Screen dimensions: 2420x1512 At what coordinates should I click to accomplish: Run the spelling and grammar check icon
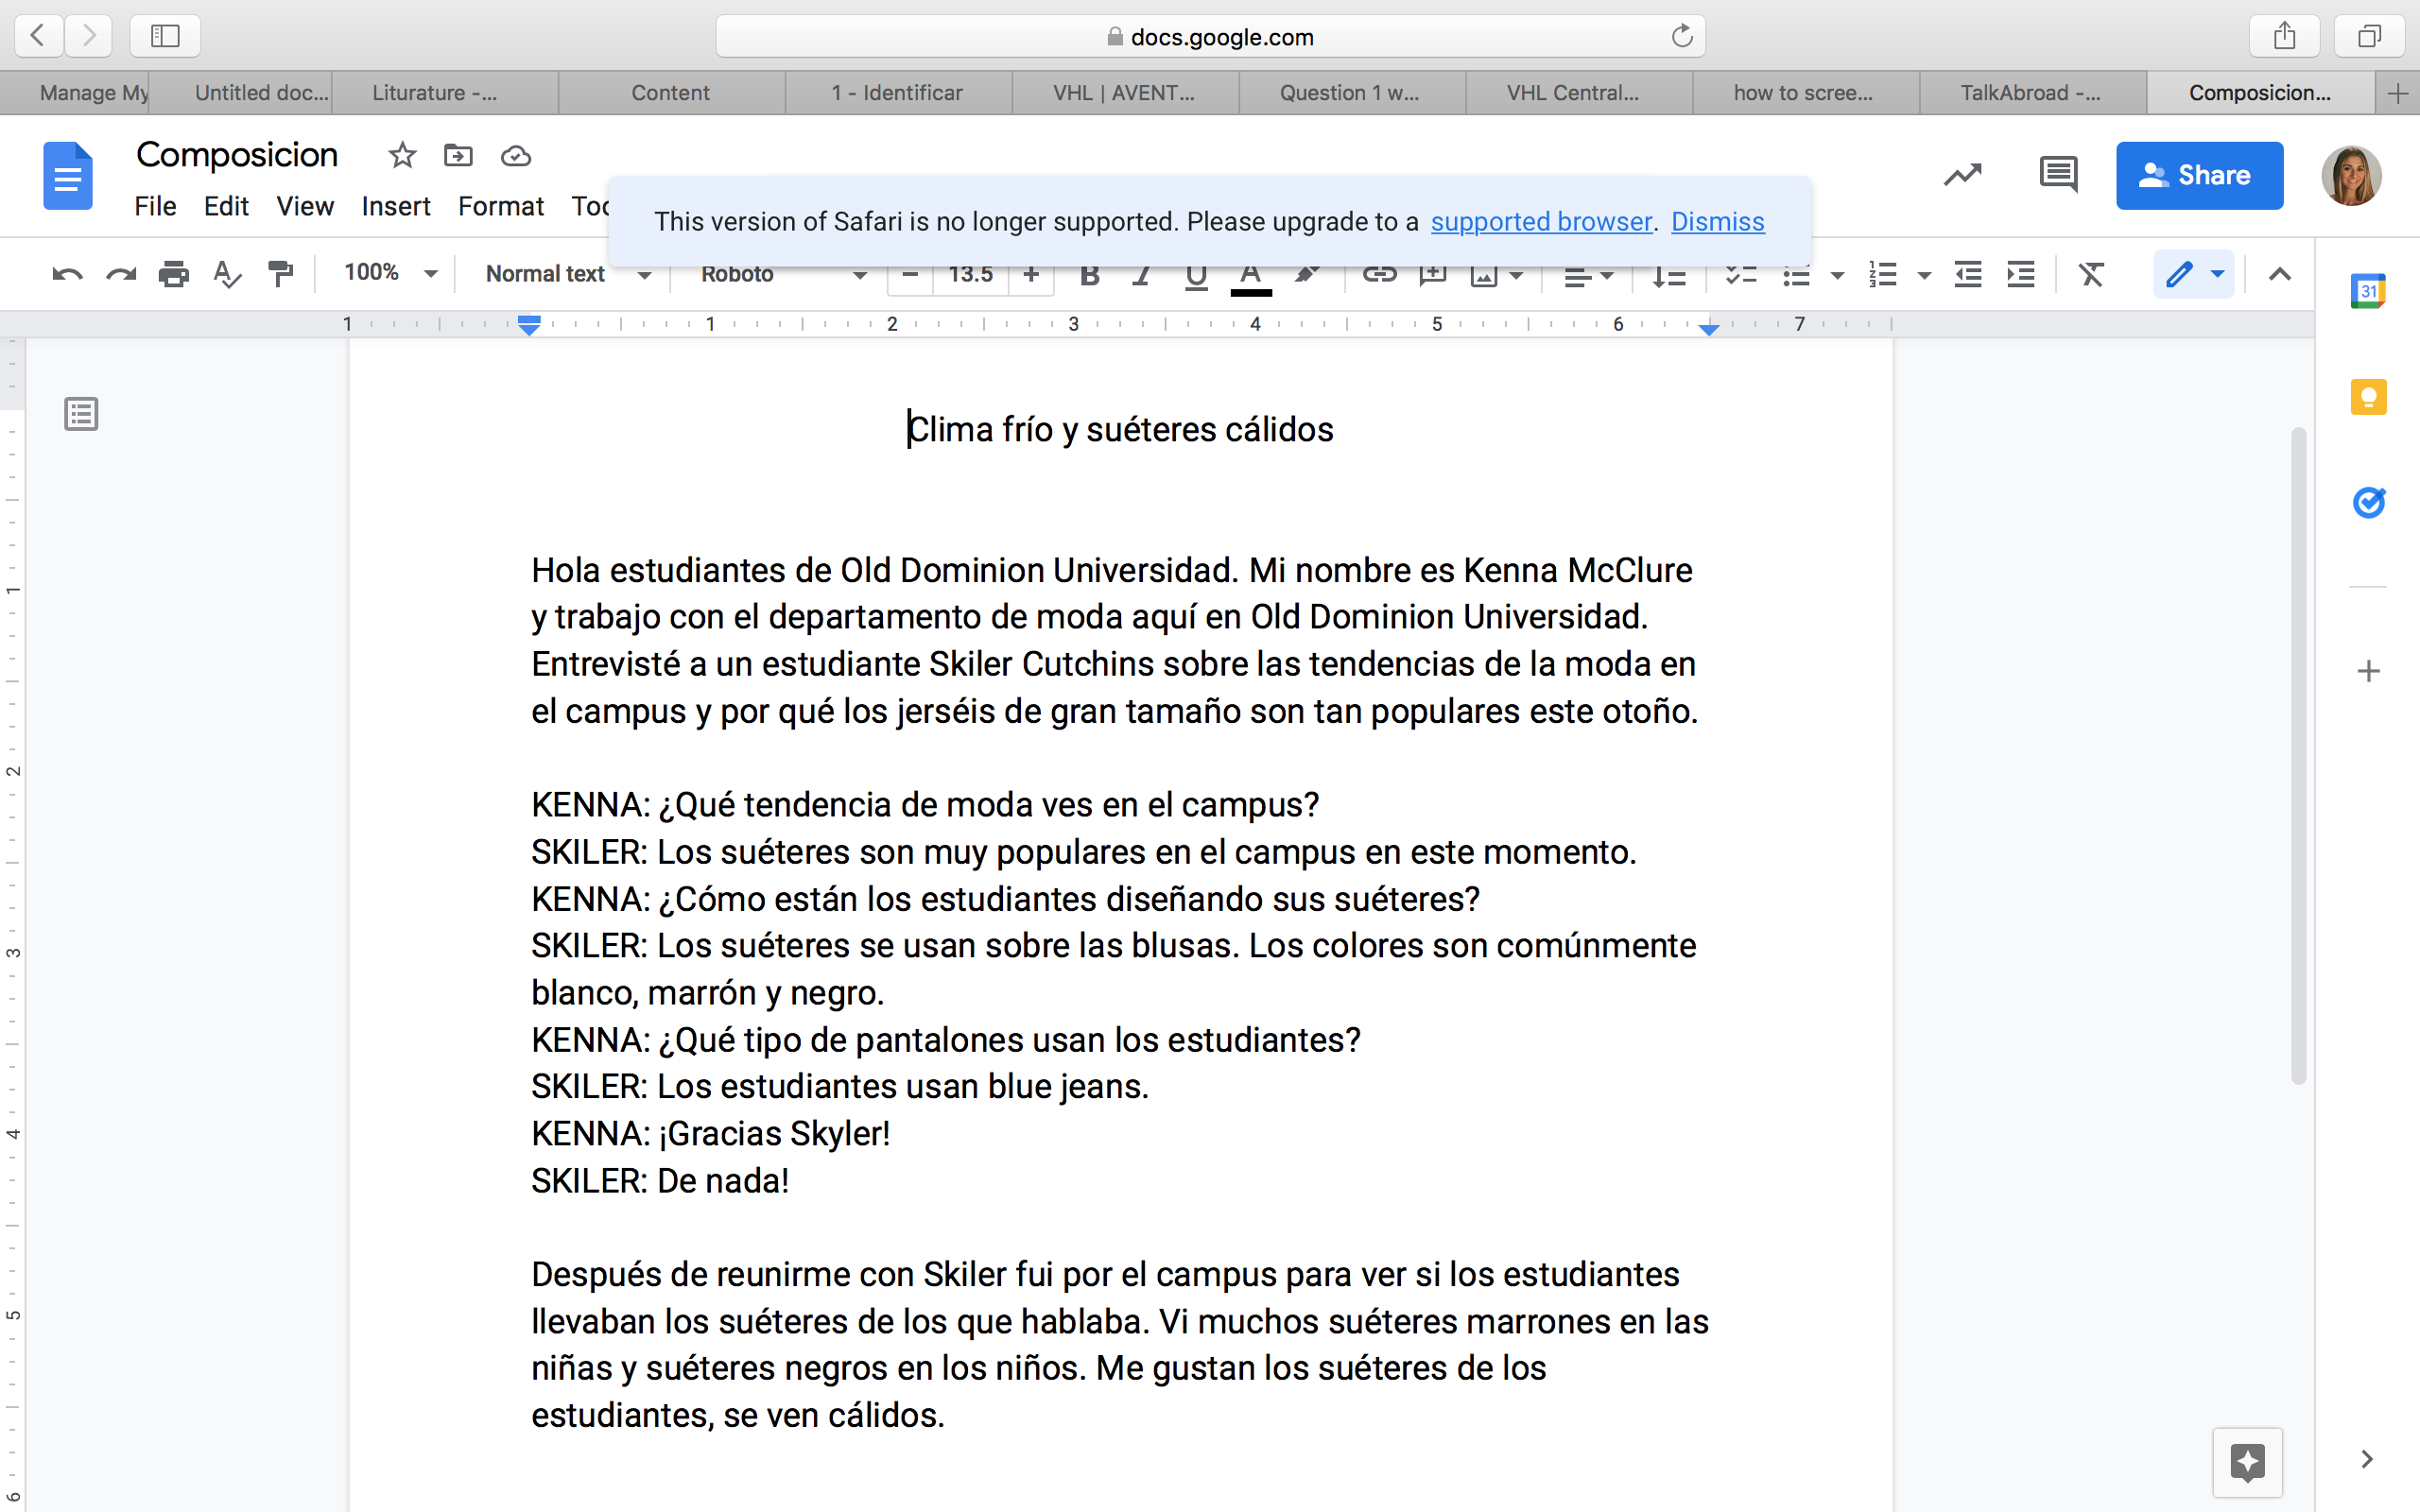tap(227, 274)
